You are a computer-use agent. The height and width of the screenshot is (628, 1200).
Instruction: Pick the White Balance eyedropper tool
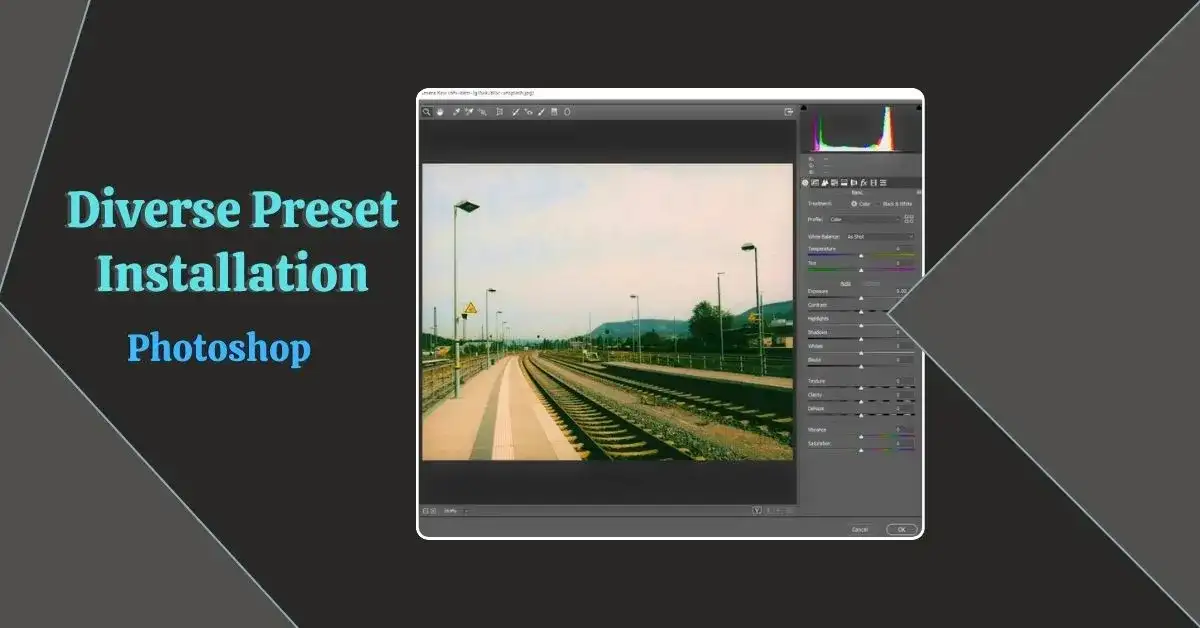click(456, 112)
